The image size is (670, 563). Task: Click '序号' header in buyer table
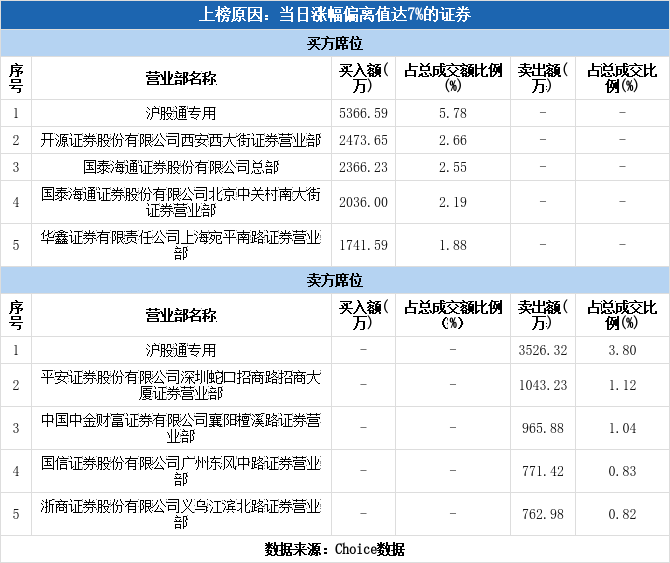click(x=16, y=78)
